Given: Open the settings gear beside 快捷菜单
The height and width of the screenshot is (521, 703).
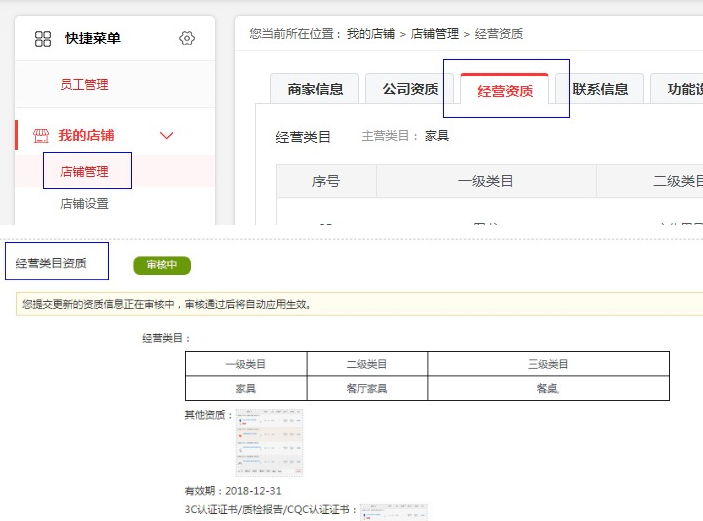Looking at the screenshot, I should tap(186, 39).
